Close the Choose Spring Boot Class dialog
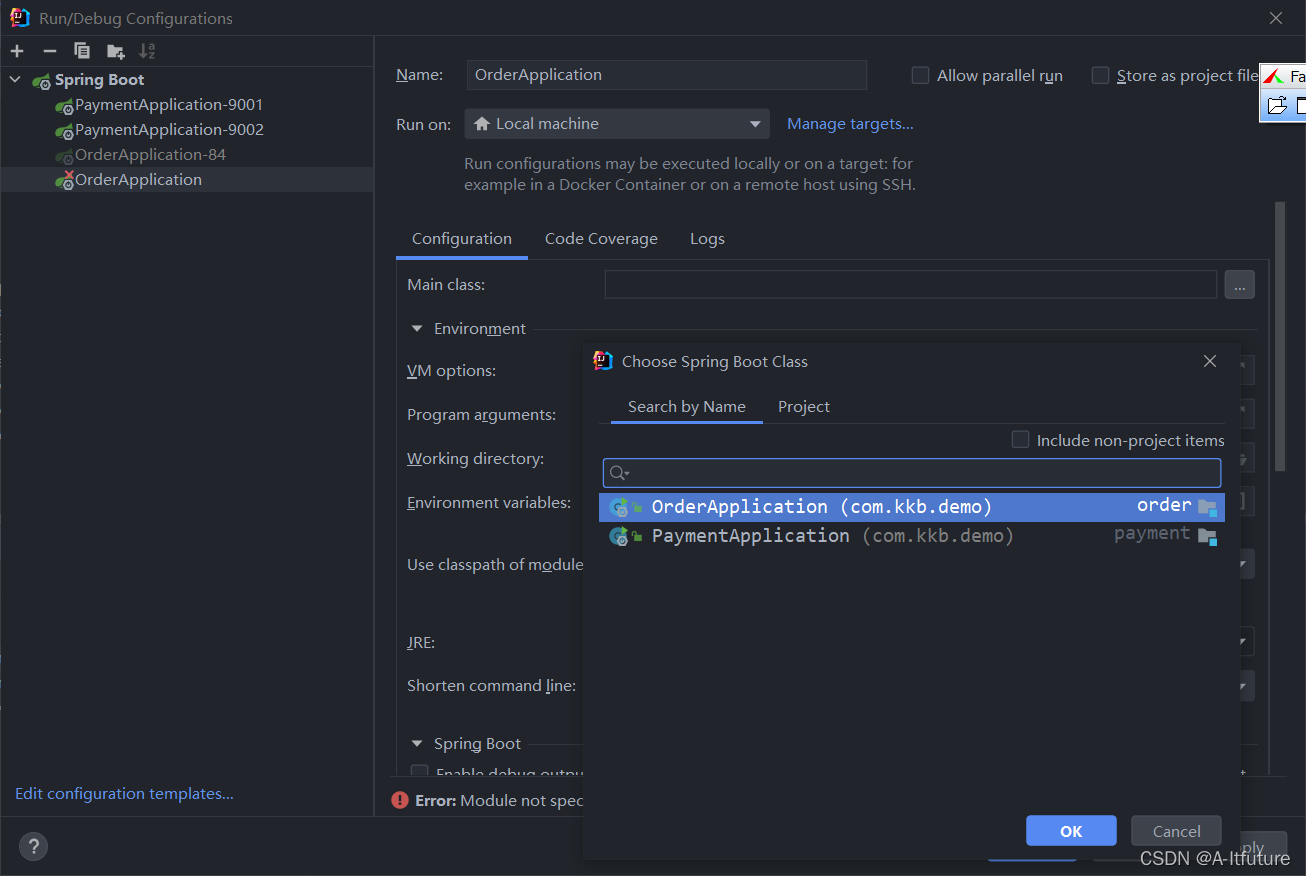This screenshot has height=876, width=1306. 1210,361
